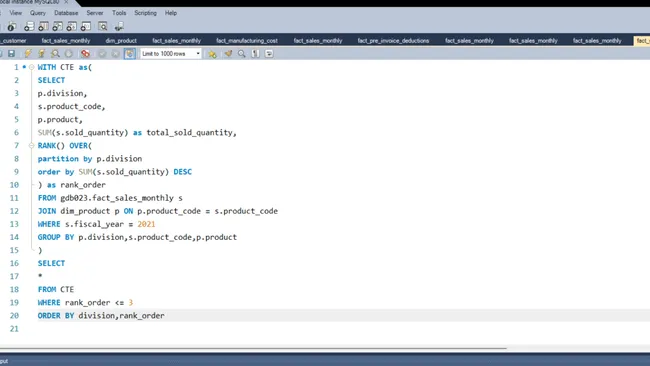This screenshot has height=366, width=650.
Task: Click partition by keyword on line 8
Action: [65, 159]
